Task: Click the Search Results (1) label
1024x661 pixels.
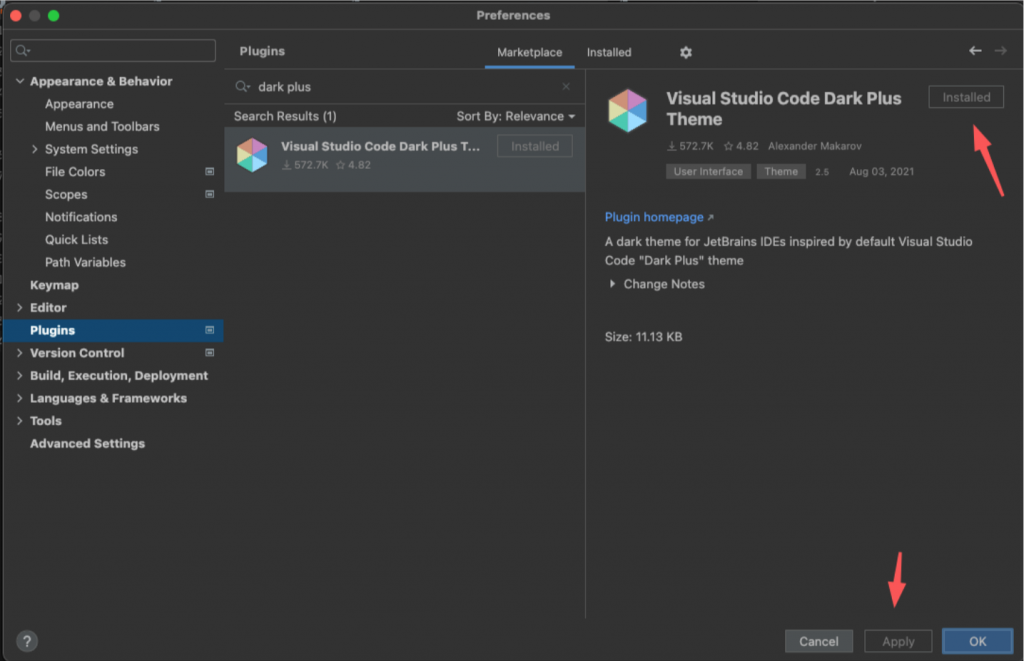Action: tap(285, 116)
